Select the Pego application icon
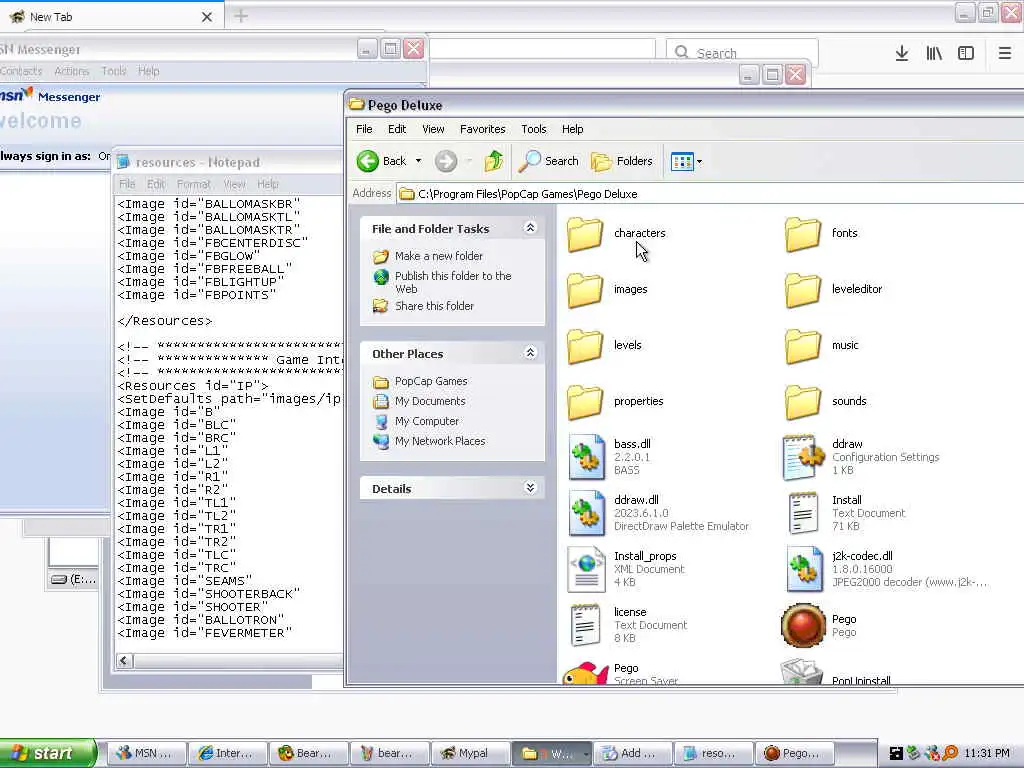Image resolution: width=1024 pixels, height=768 pixels. click(x=803, y=625)
